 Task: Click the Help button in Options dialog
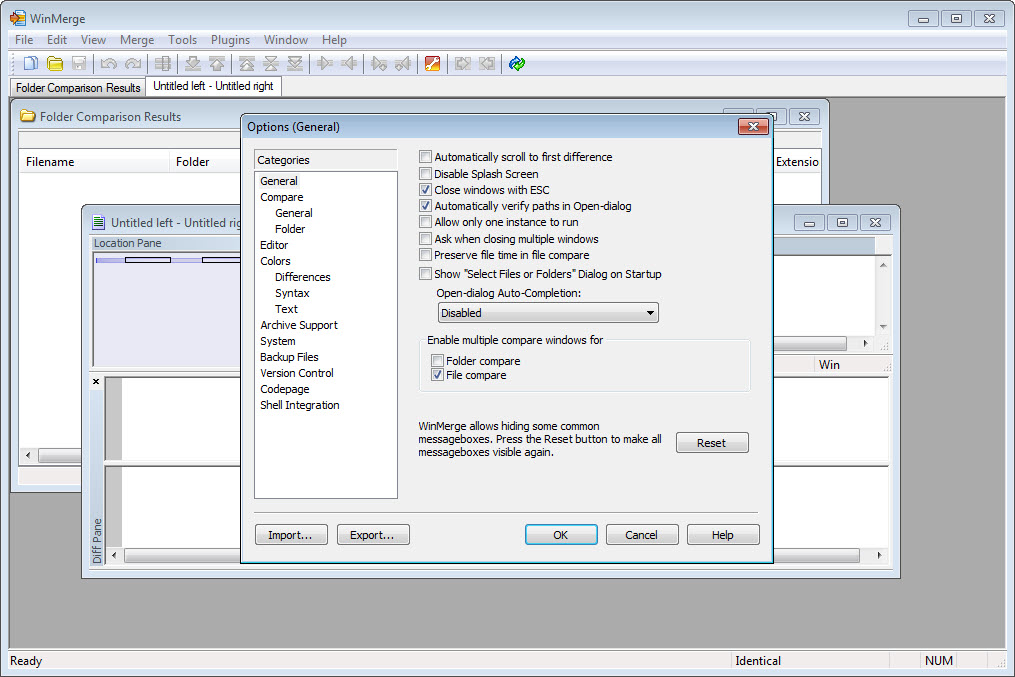(x=722, y=535)
